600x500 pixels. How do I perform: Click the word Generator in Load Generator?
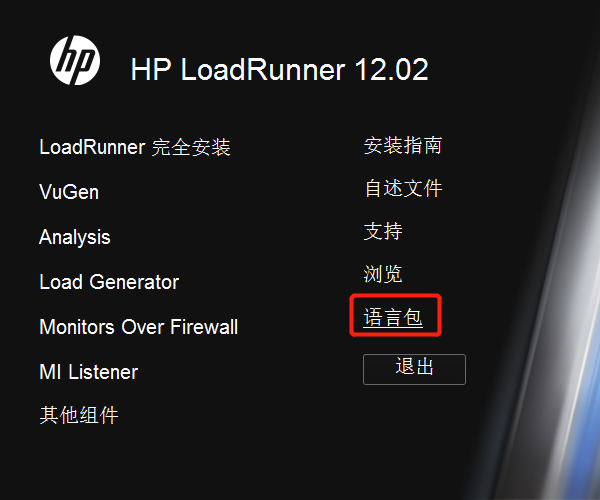pyautogui.click(x=134, y=282)
